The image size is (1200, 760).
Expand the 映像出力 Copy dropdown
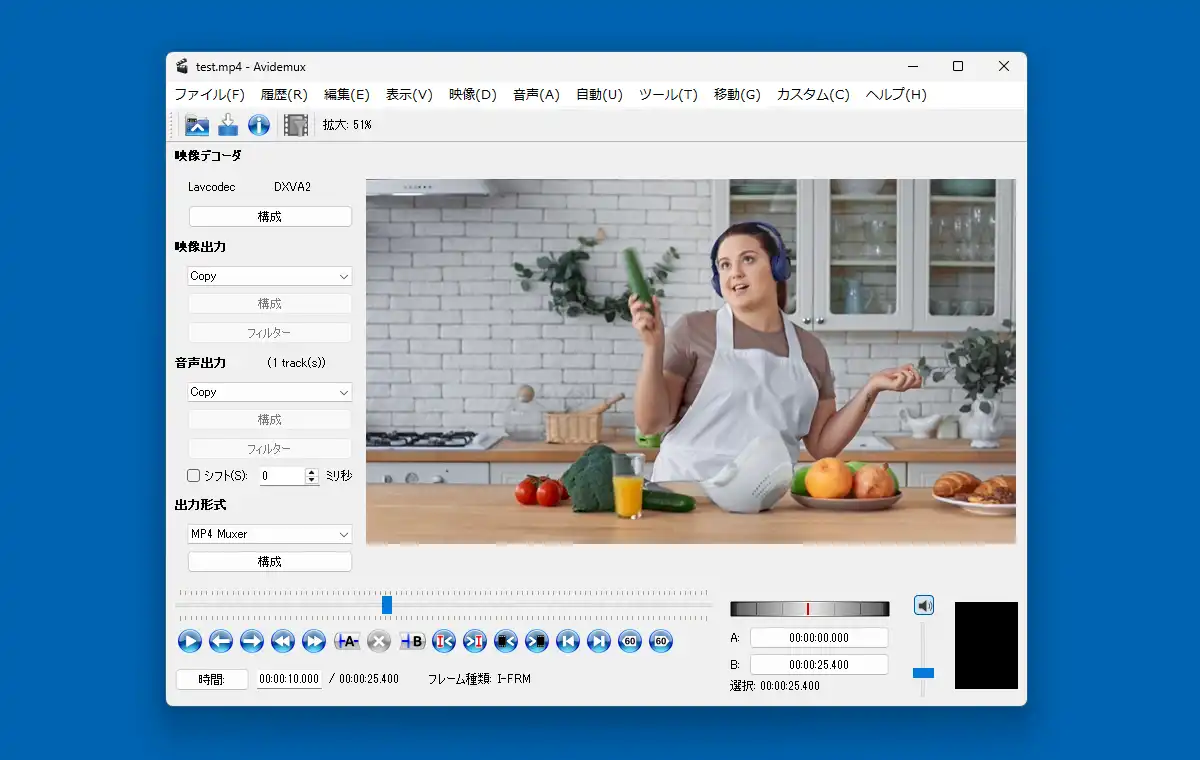tap(270, 276)
